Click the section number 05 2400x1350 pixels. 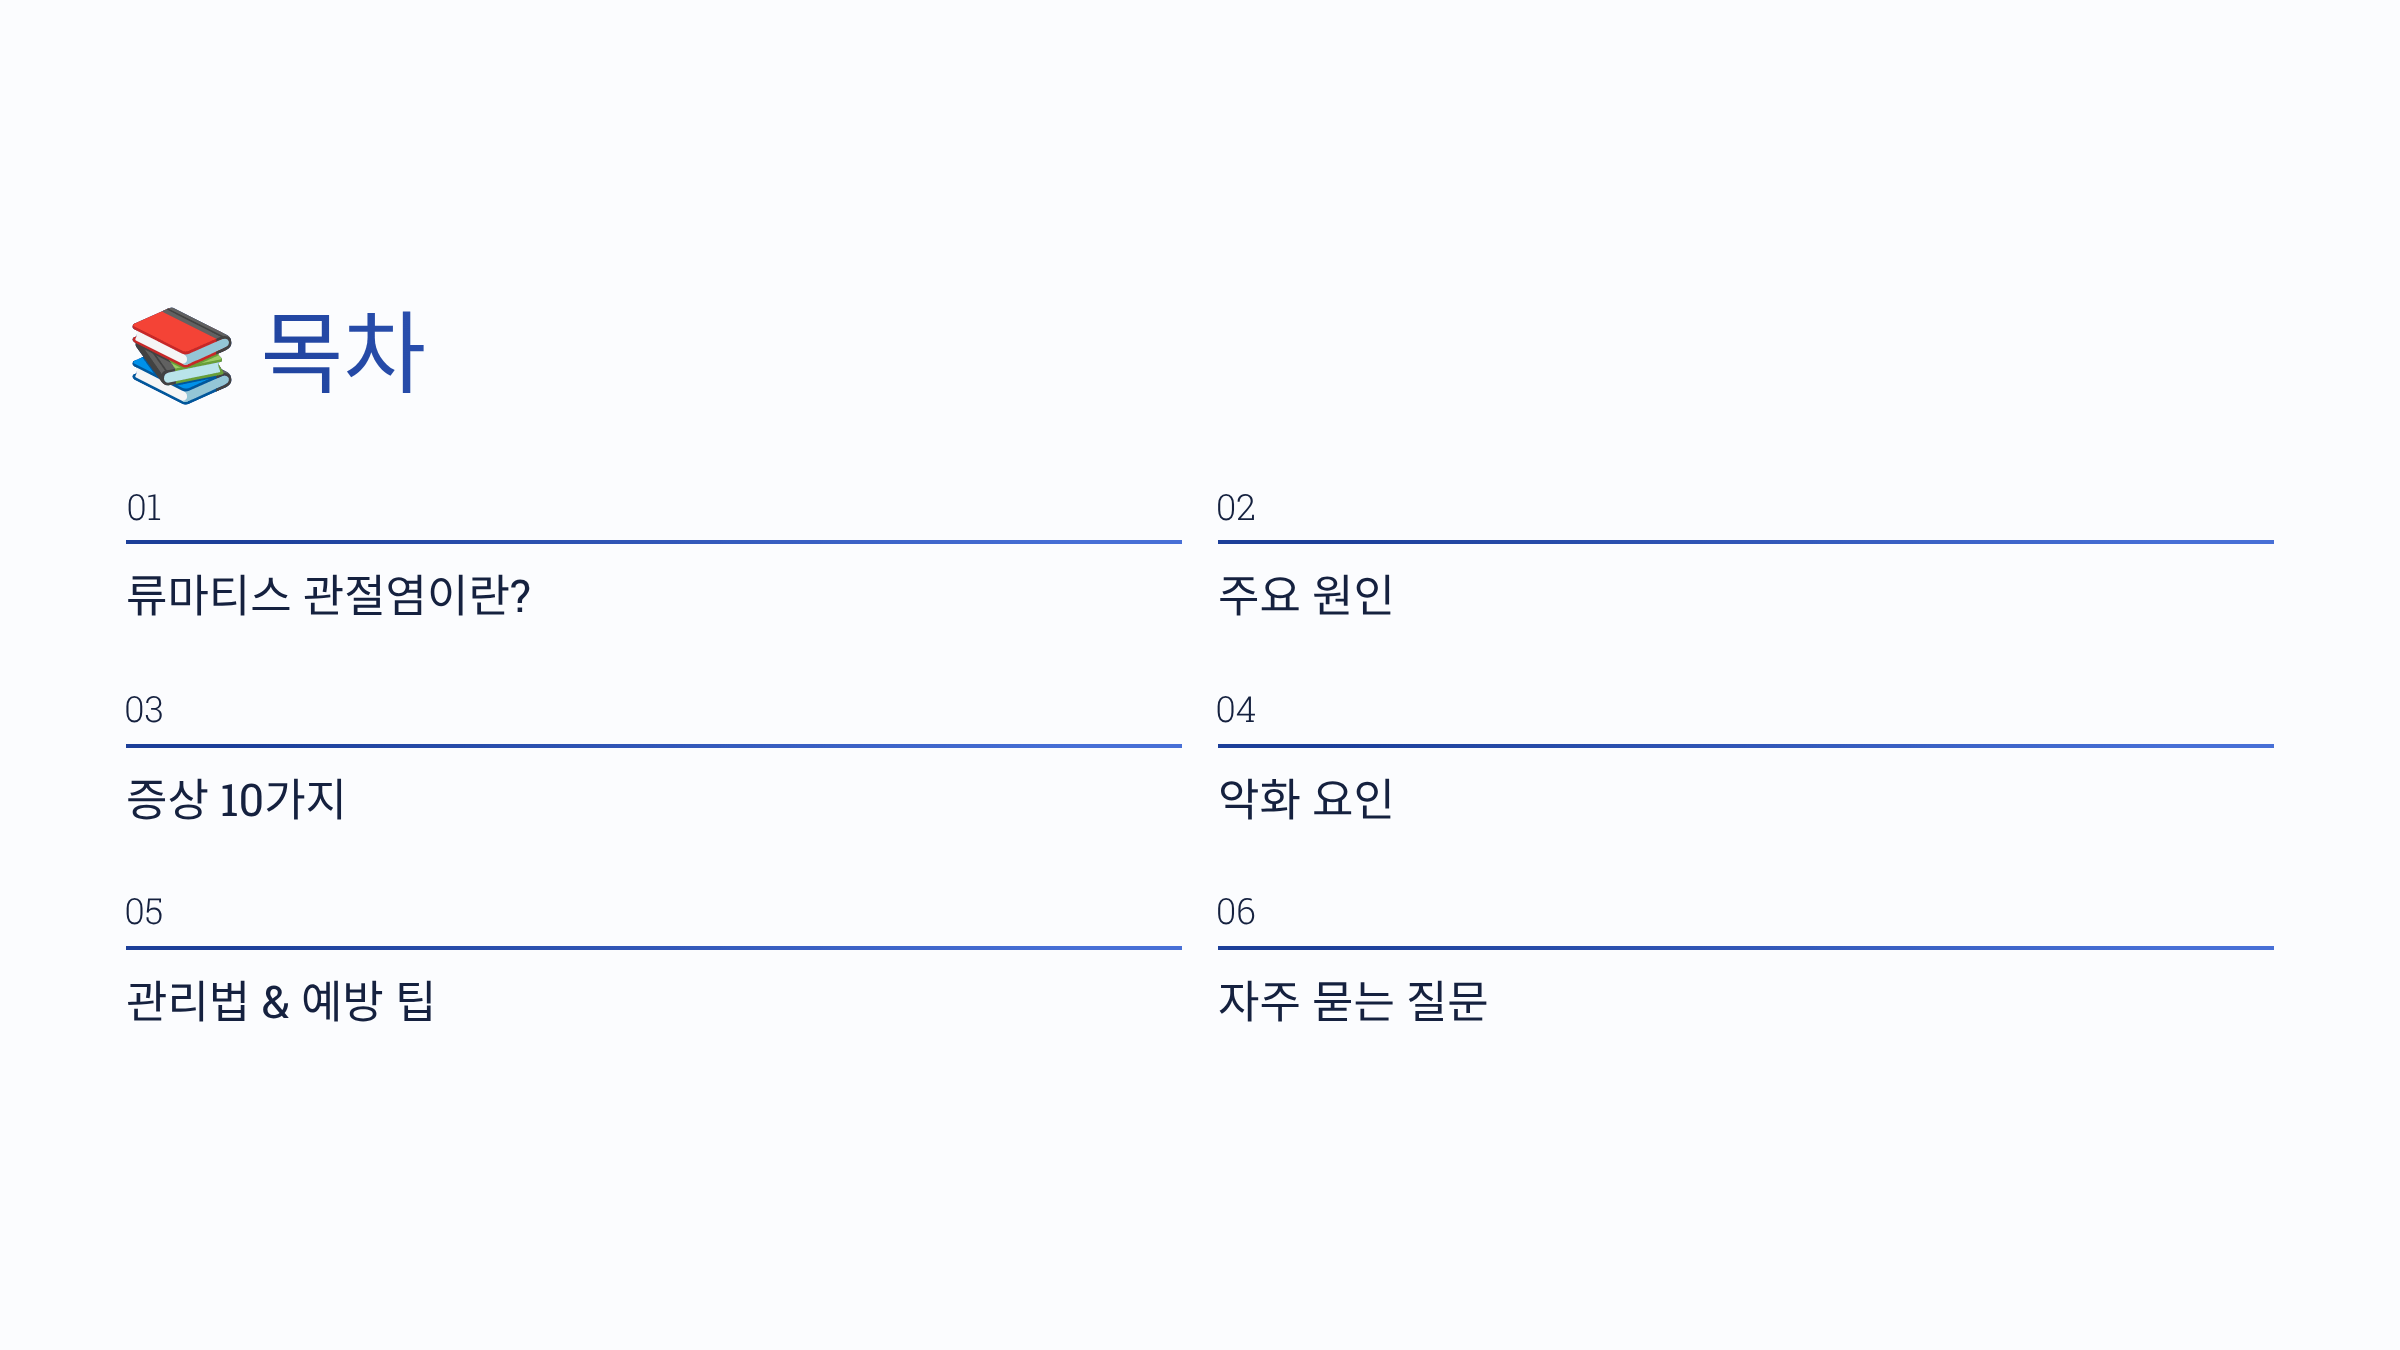[144, 912]
